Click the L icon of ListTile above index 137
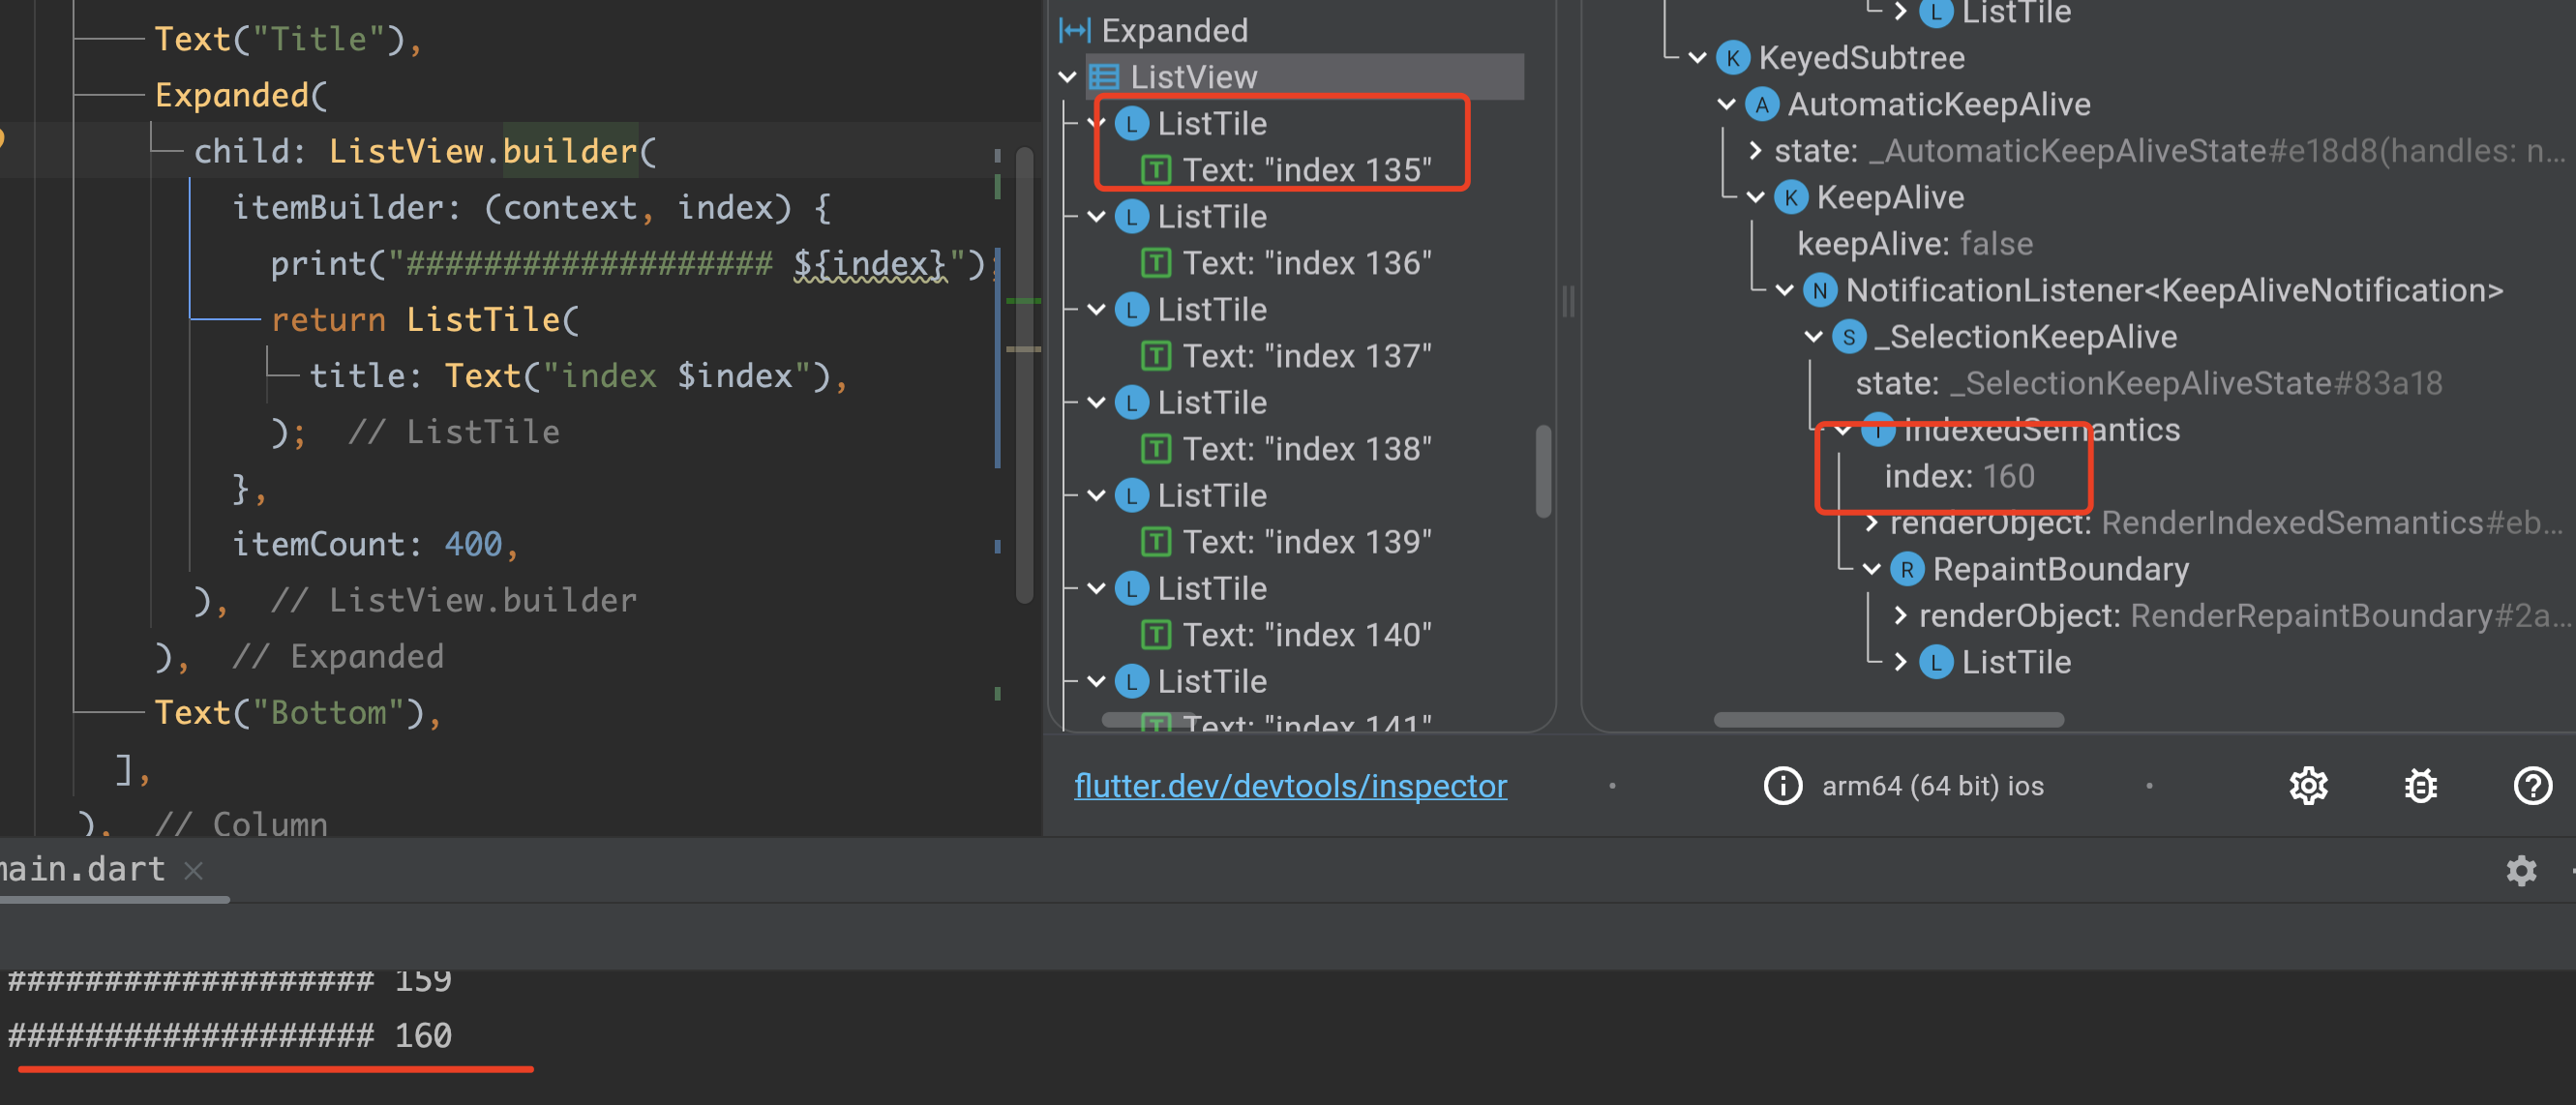 click(x=1131, y=310)
